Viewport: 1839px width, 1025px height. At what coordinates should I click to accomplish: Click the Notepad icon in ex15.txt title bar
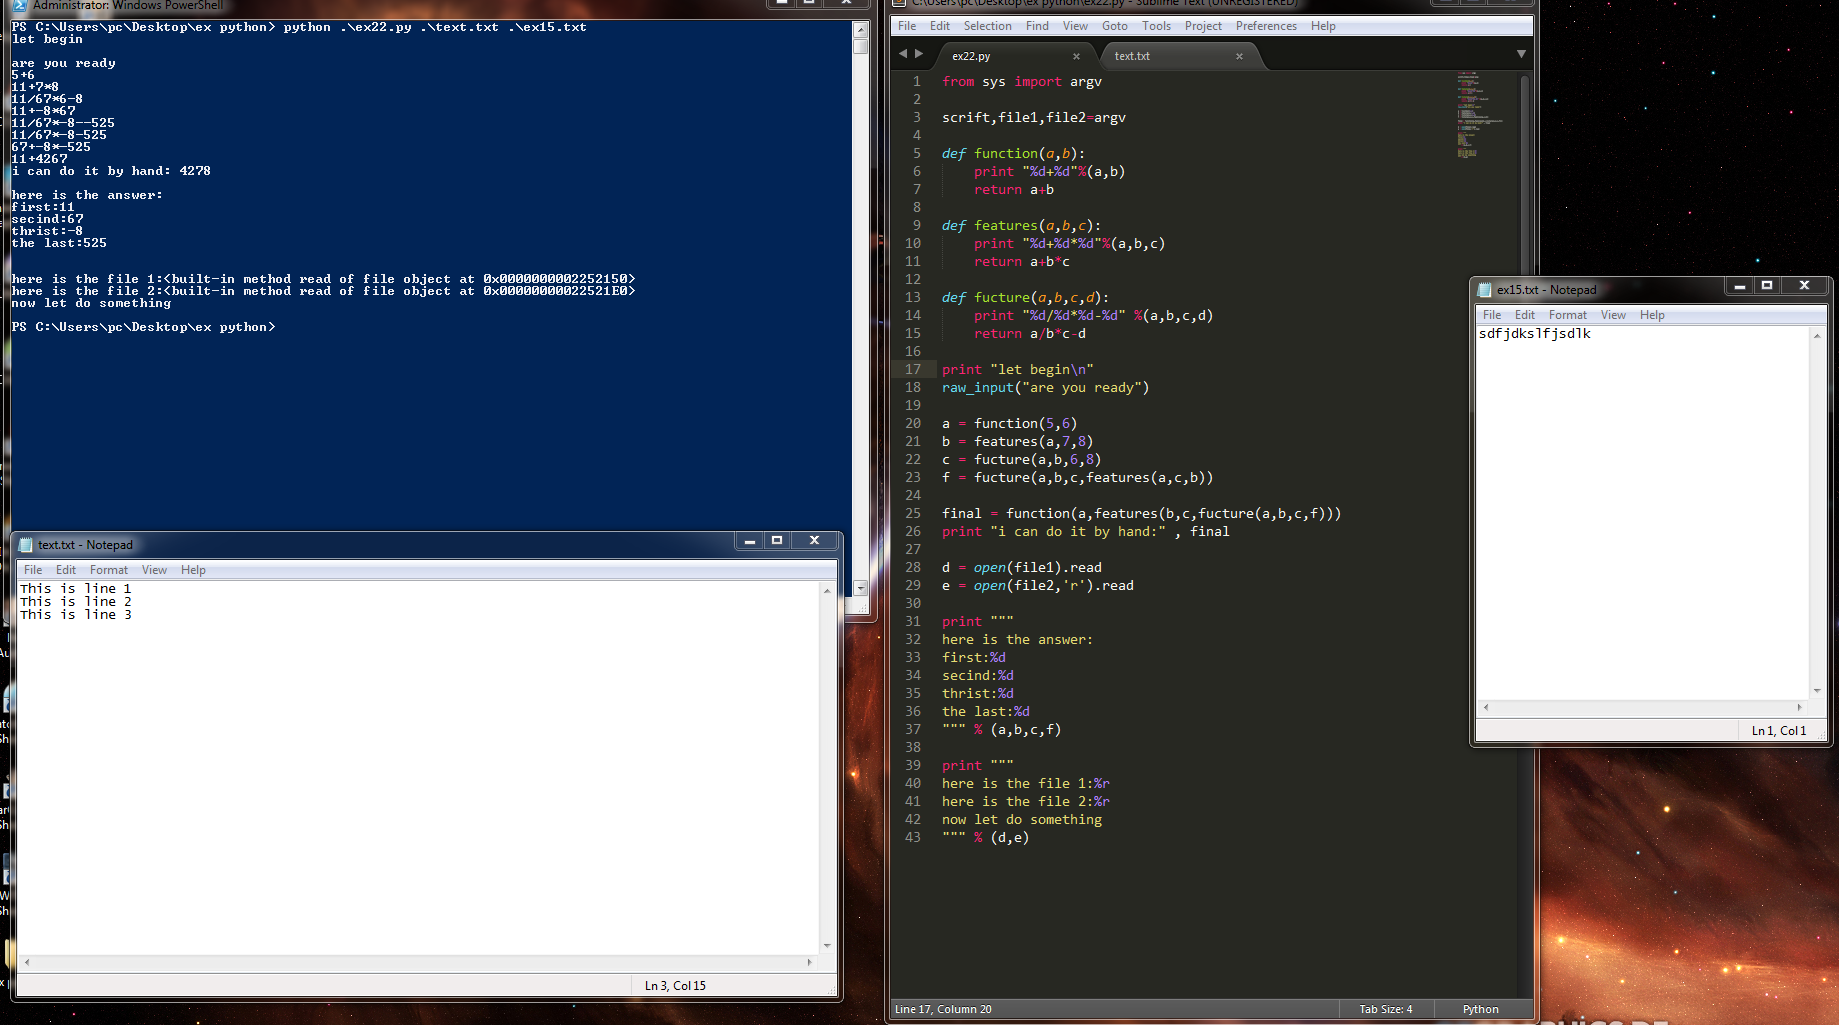pos(1484,290)
